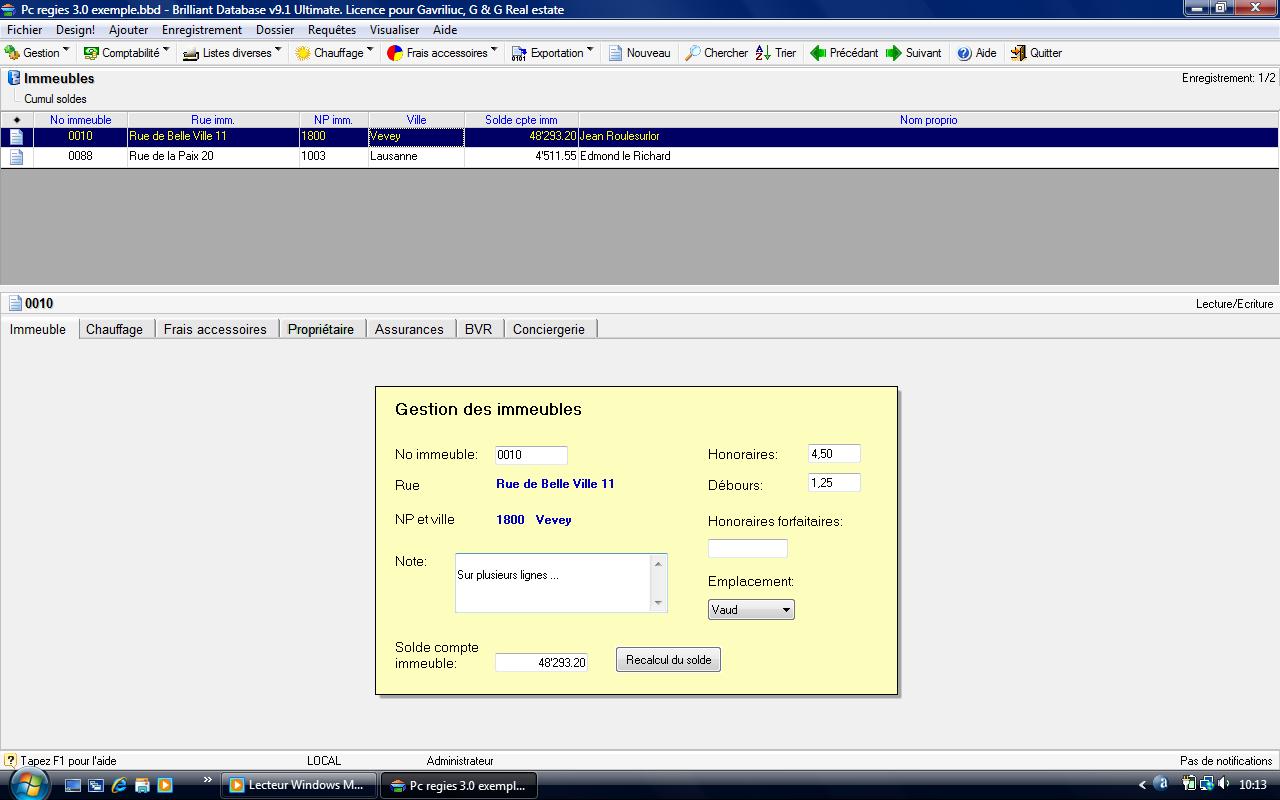
Task: Open the Requêtes menu
Action: coord(331,30)
